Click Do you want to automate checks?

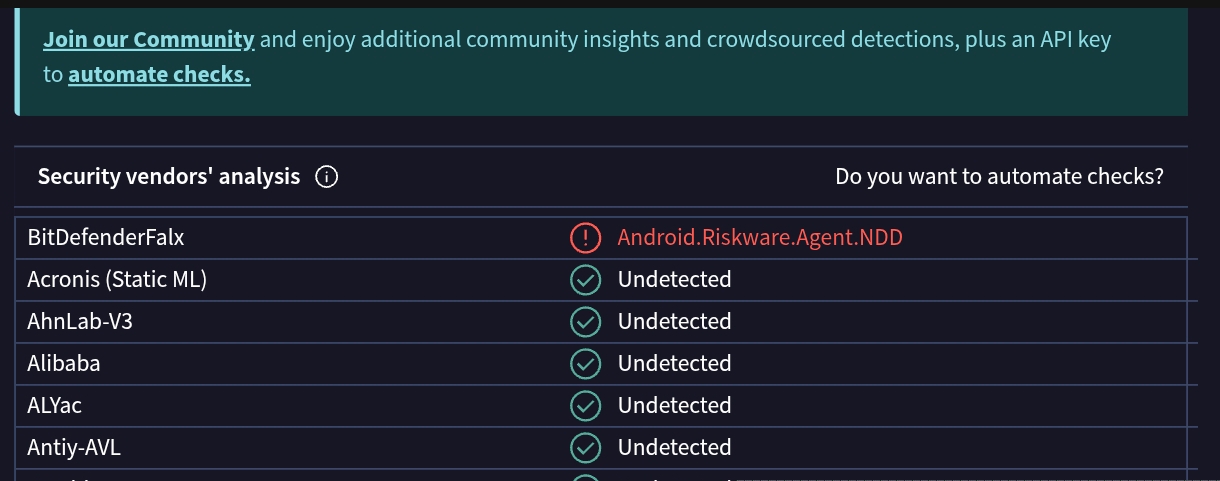[x=999, y=177]
